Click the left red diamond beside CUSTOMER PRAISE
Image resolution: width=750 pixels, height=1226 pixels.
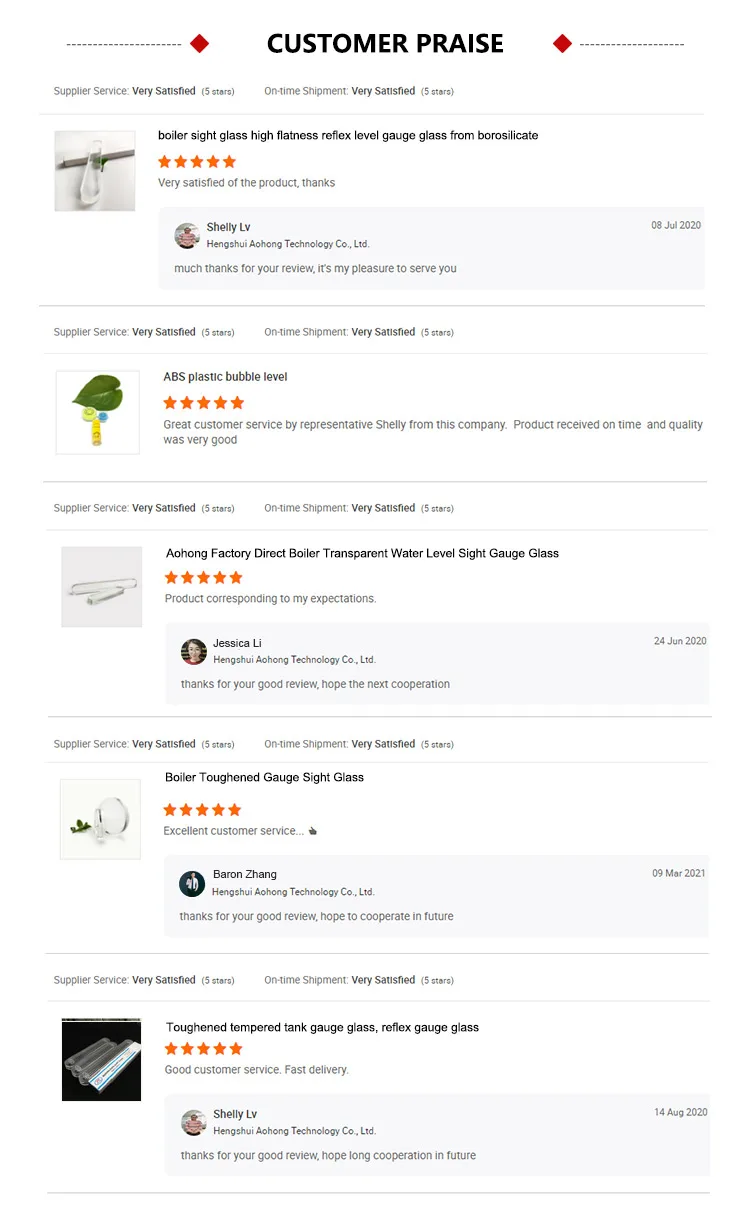200,43
